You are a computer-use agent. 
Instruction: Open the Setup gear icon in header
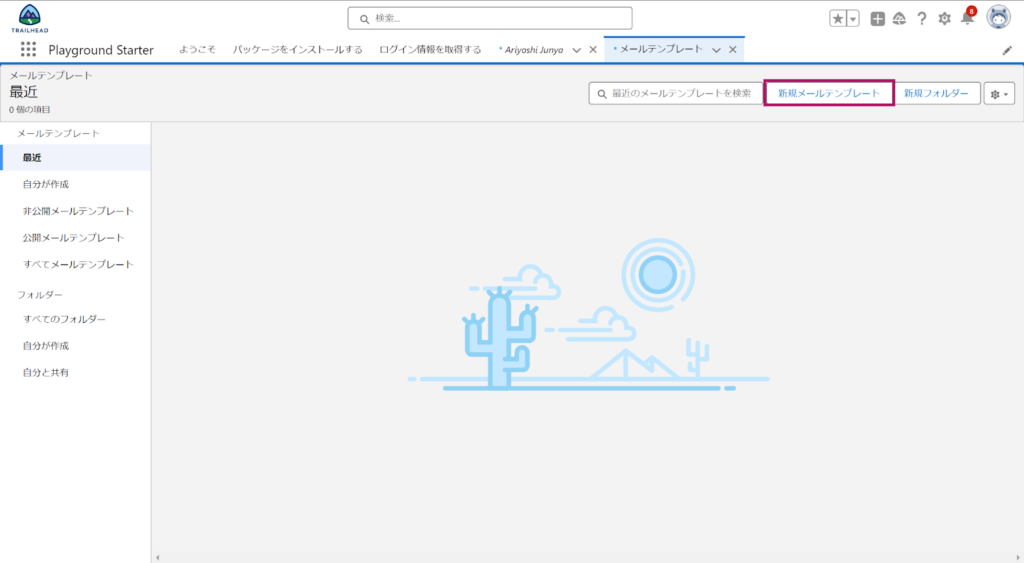(x=944, y=19)
